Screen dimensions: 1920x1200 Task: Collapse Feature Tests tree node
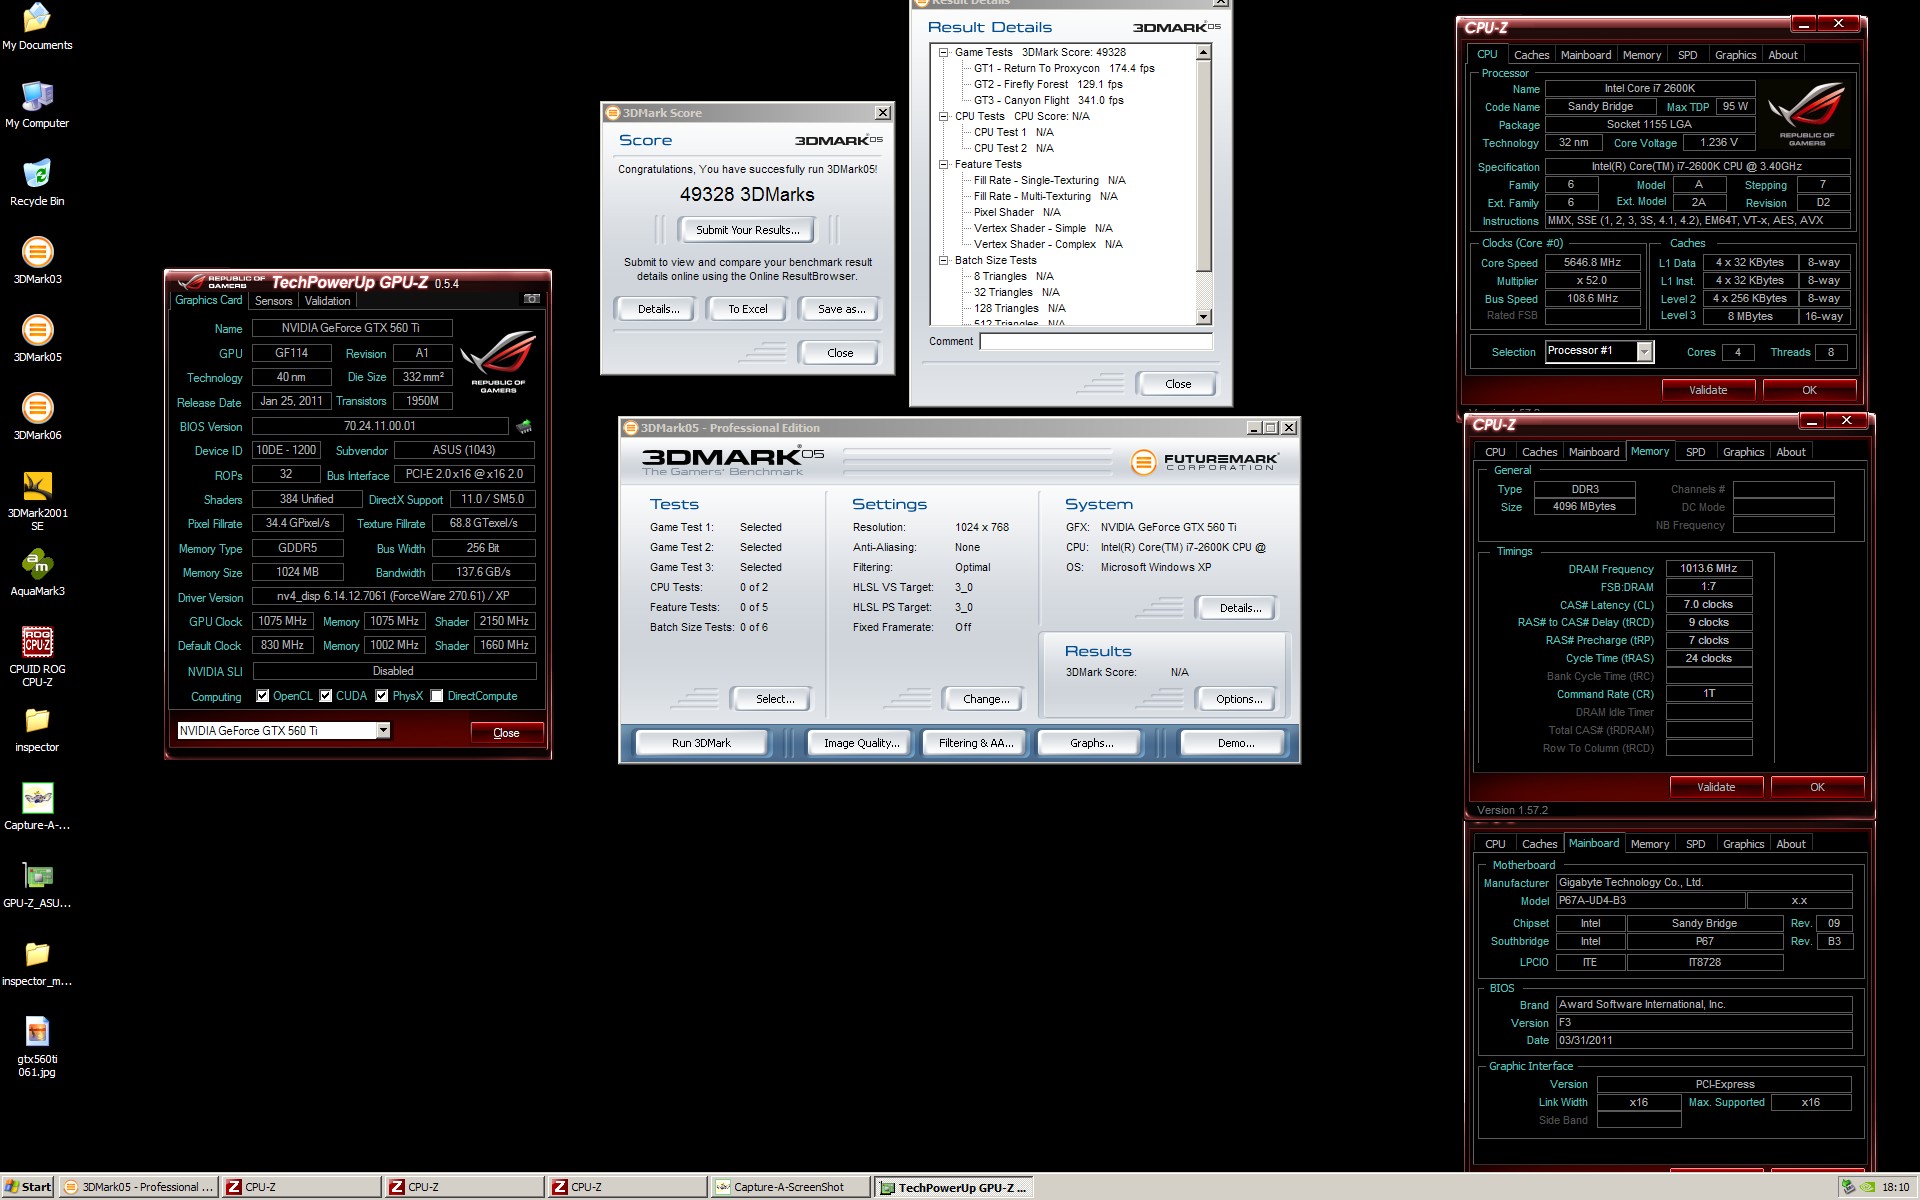click(x=943, y=164)
